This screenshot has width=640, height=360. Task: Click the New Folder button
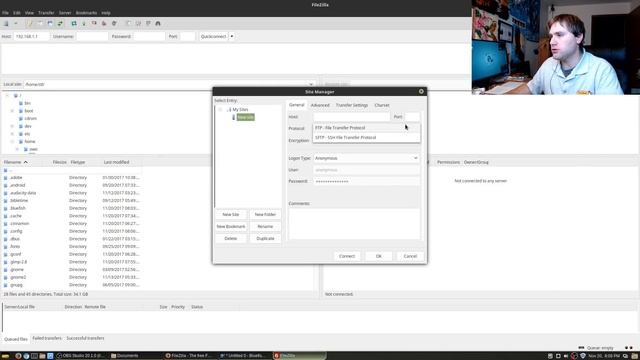265,215
